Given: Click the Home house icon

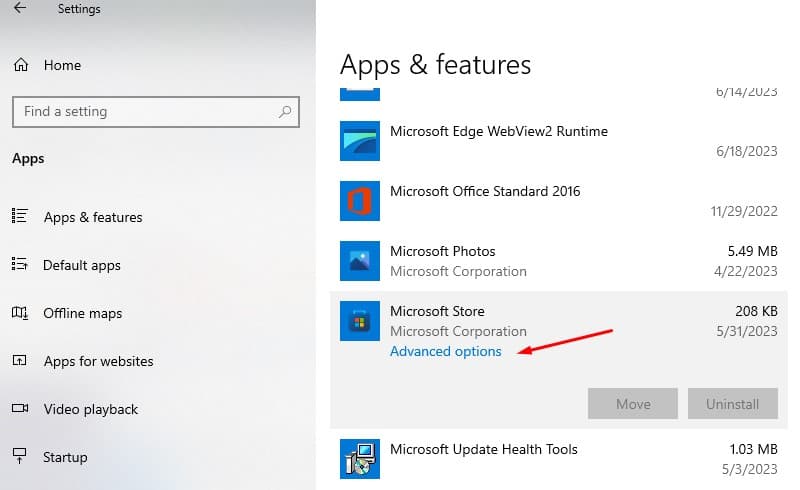Looking at the screenshot, I should 21,65.
